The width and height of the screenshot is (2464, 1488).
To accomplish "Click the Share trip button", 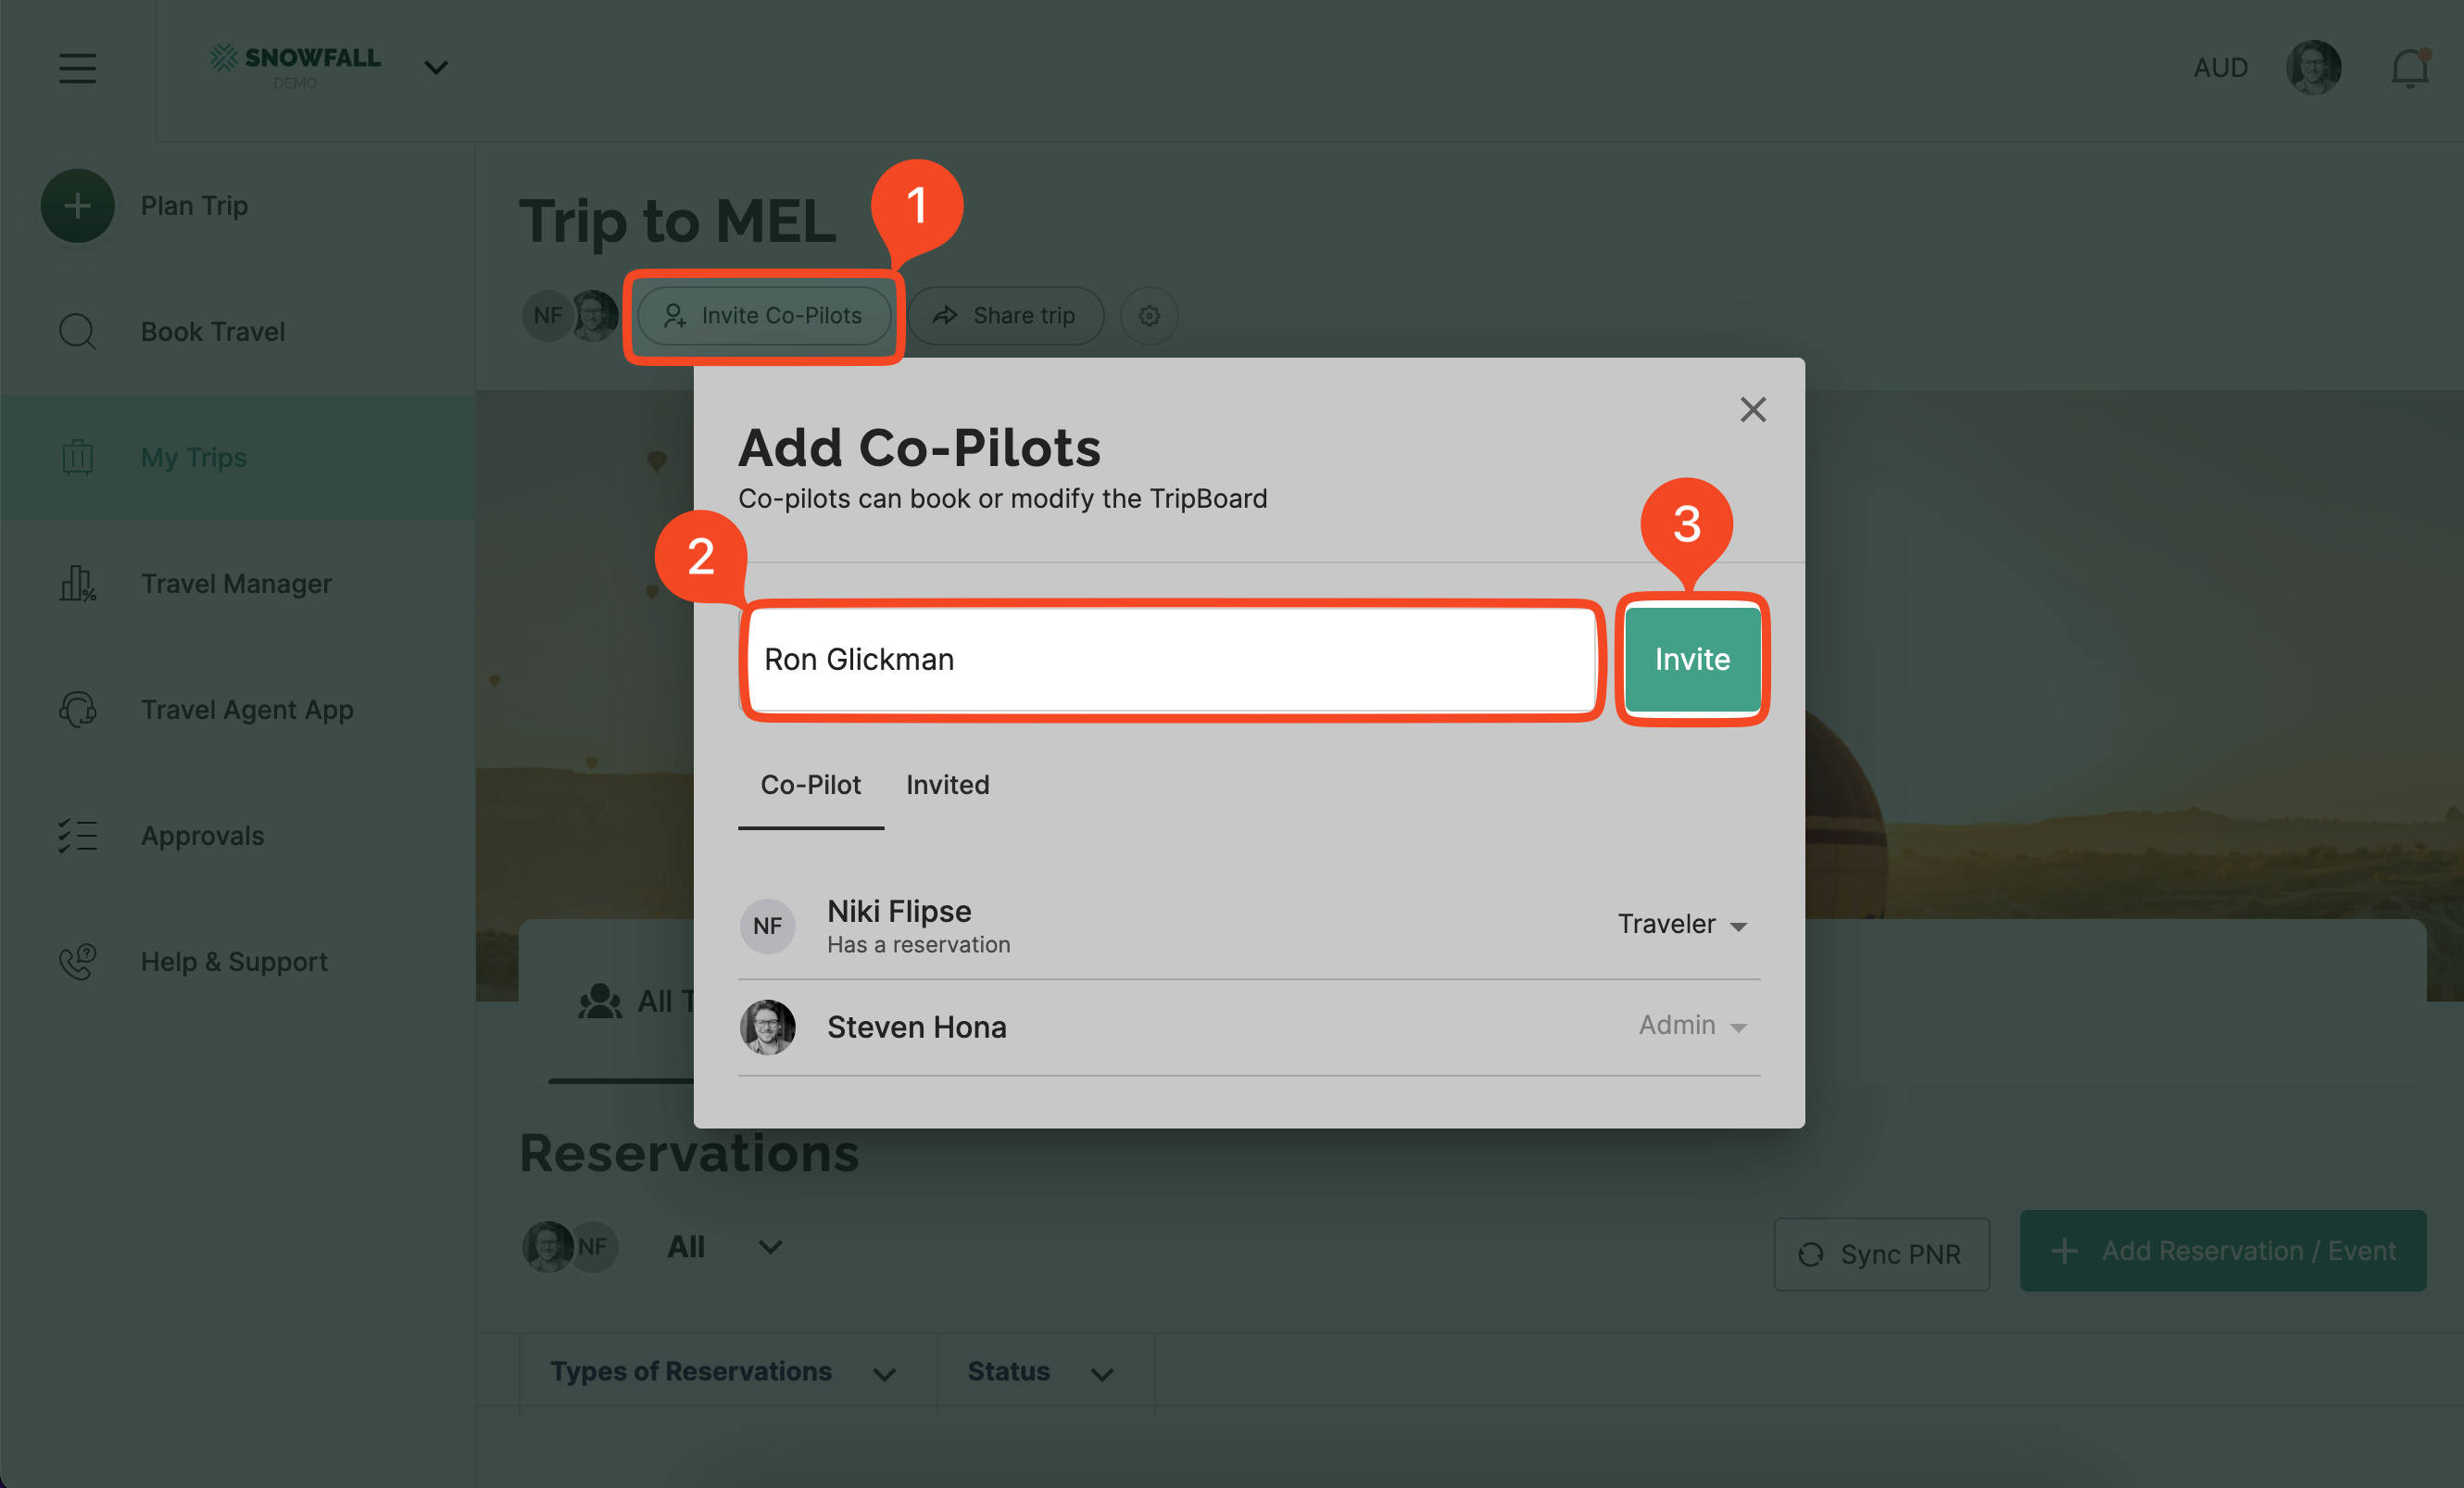I will [x=1005, y=316].
